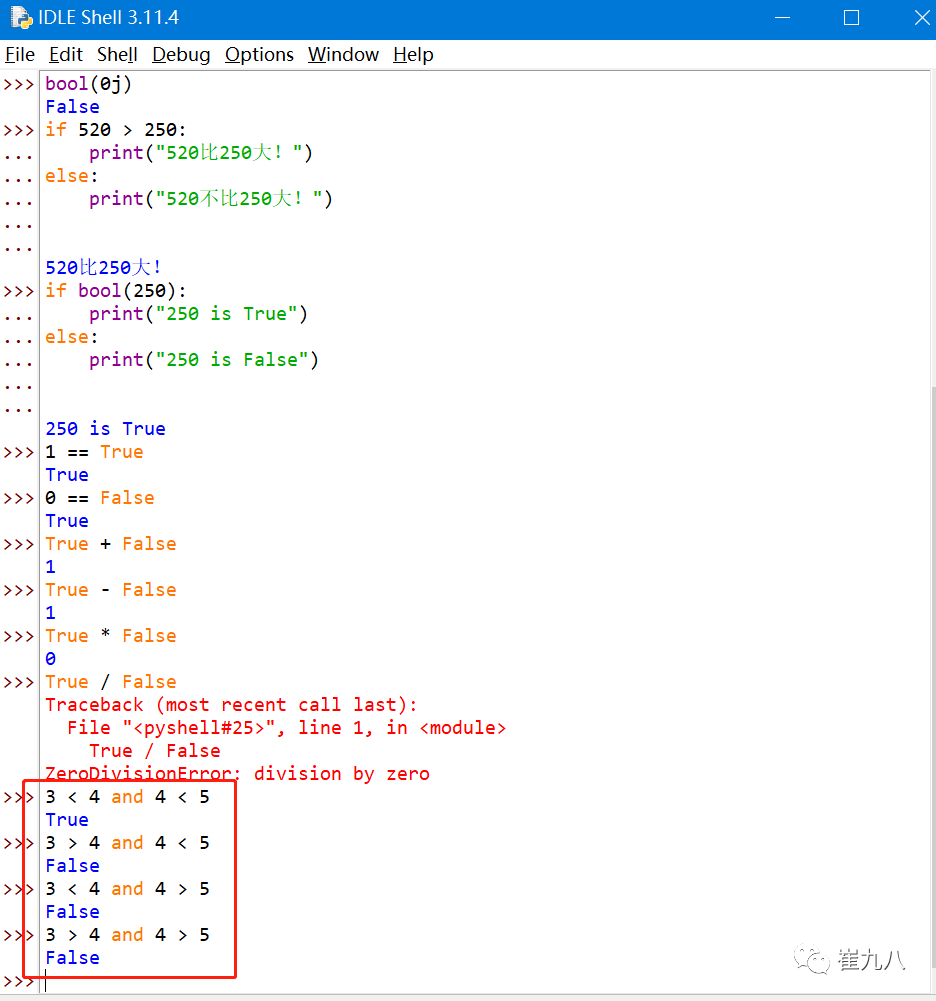Open the Options menu
The width and height of the screenshot is (936, 1001).
pyautogui.click(x=259, y=55)
